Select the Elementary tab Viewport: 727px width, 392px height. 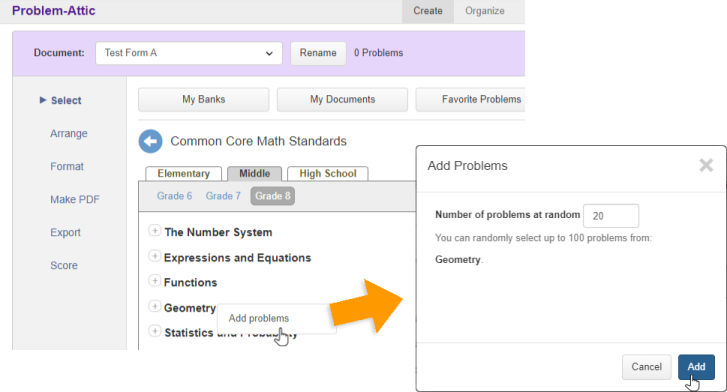[x=184, y=174]
